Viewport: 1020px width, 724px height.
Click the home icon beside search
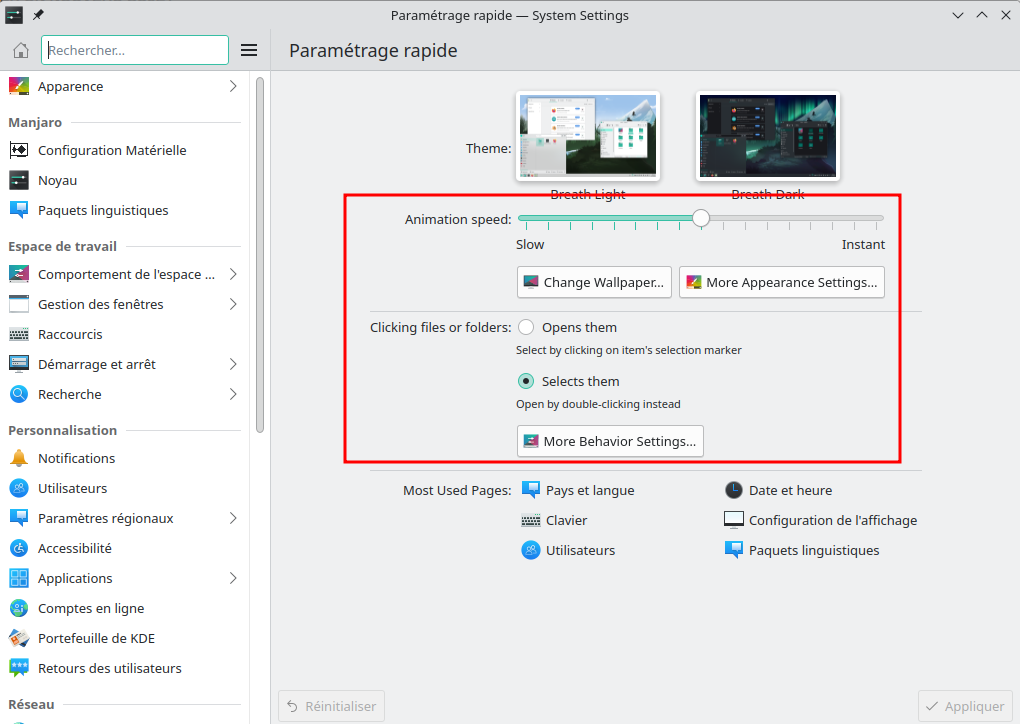click(21, 50)
